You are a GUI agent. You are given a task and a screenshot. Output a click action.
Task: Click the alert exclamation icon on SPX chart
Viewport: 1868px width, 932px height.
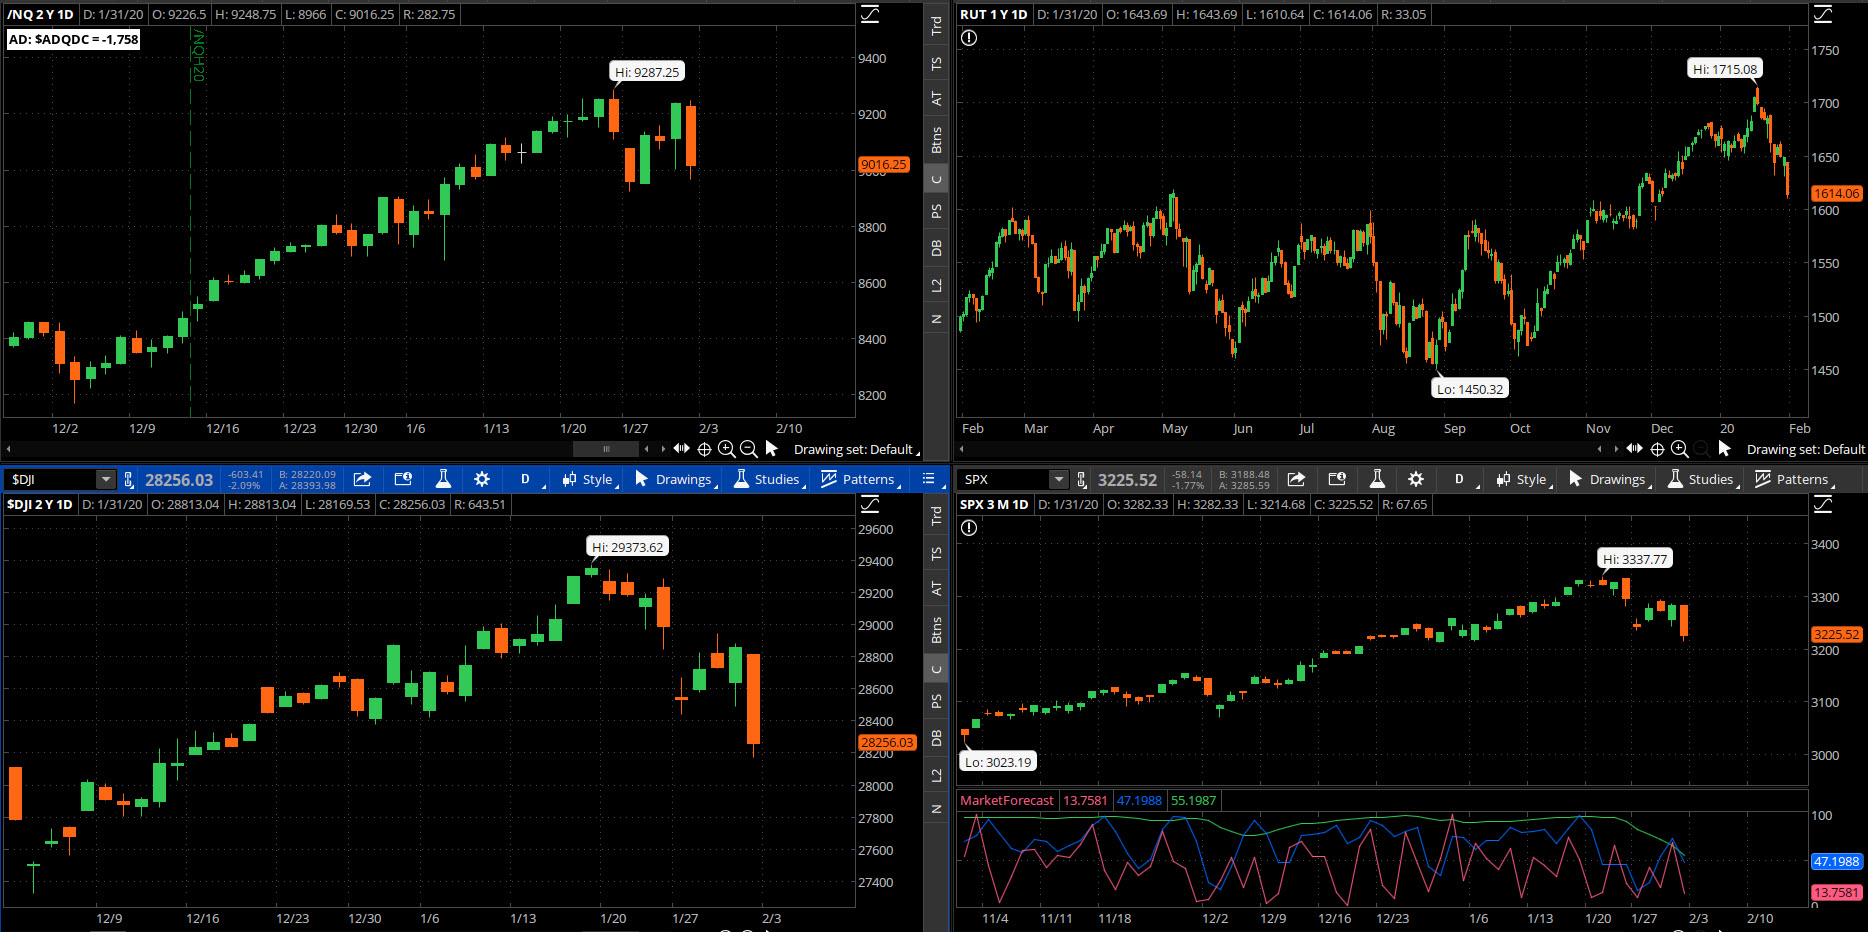click(x=969, y=528)
